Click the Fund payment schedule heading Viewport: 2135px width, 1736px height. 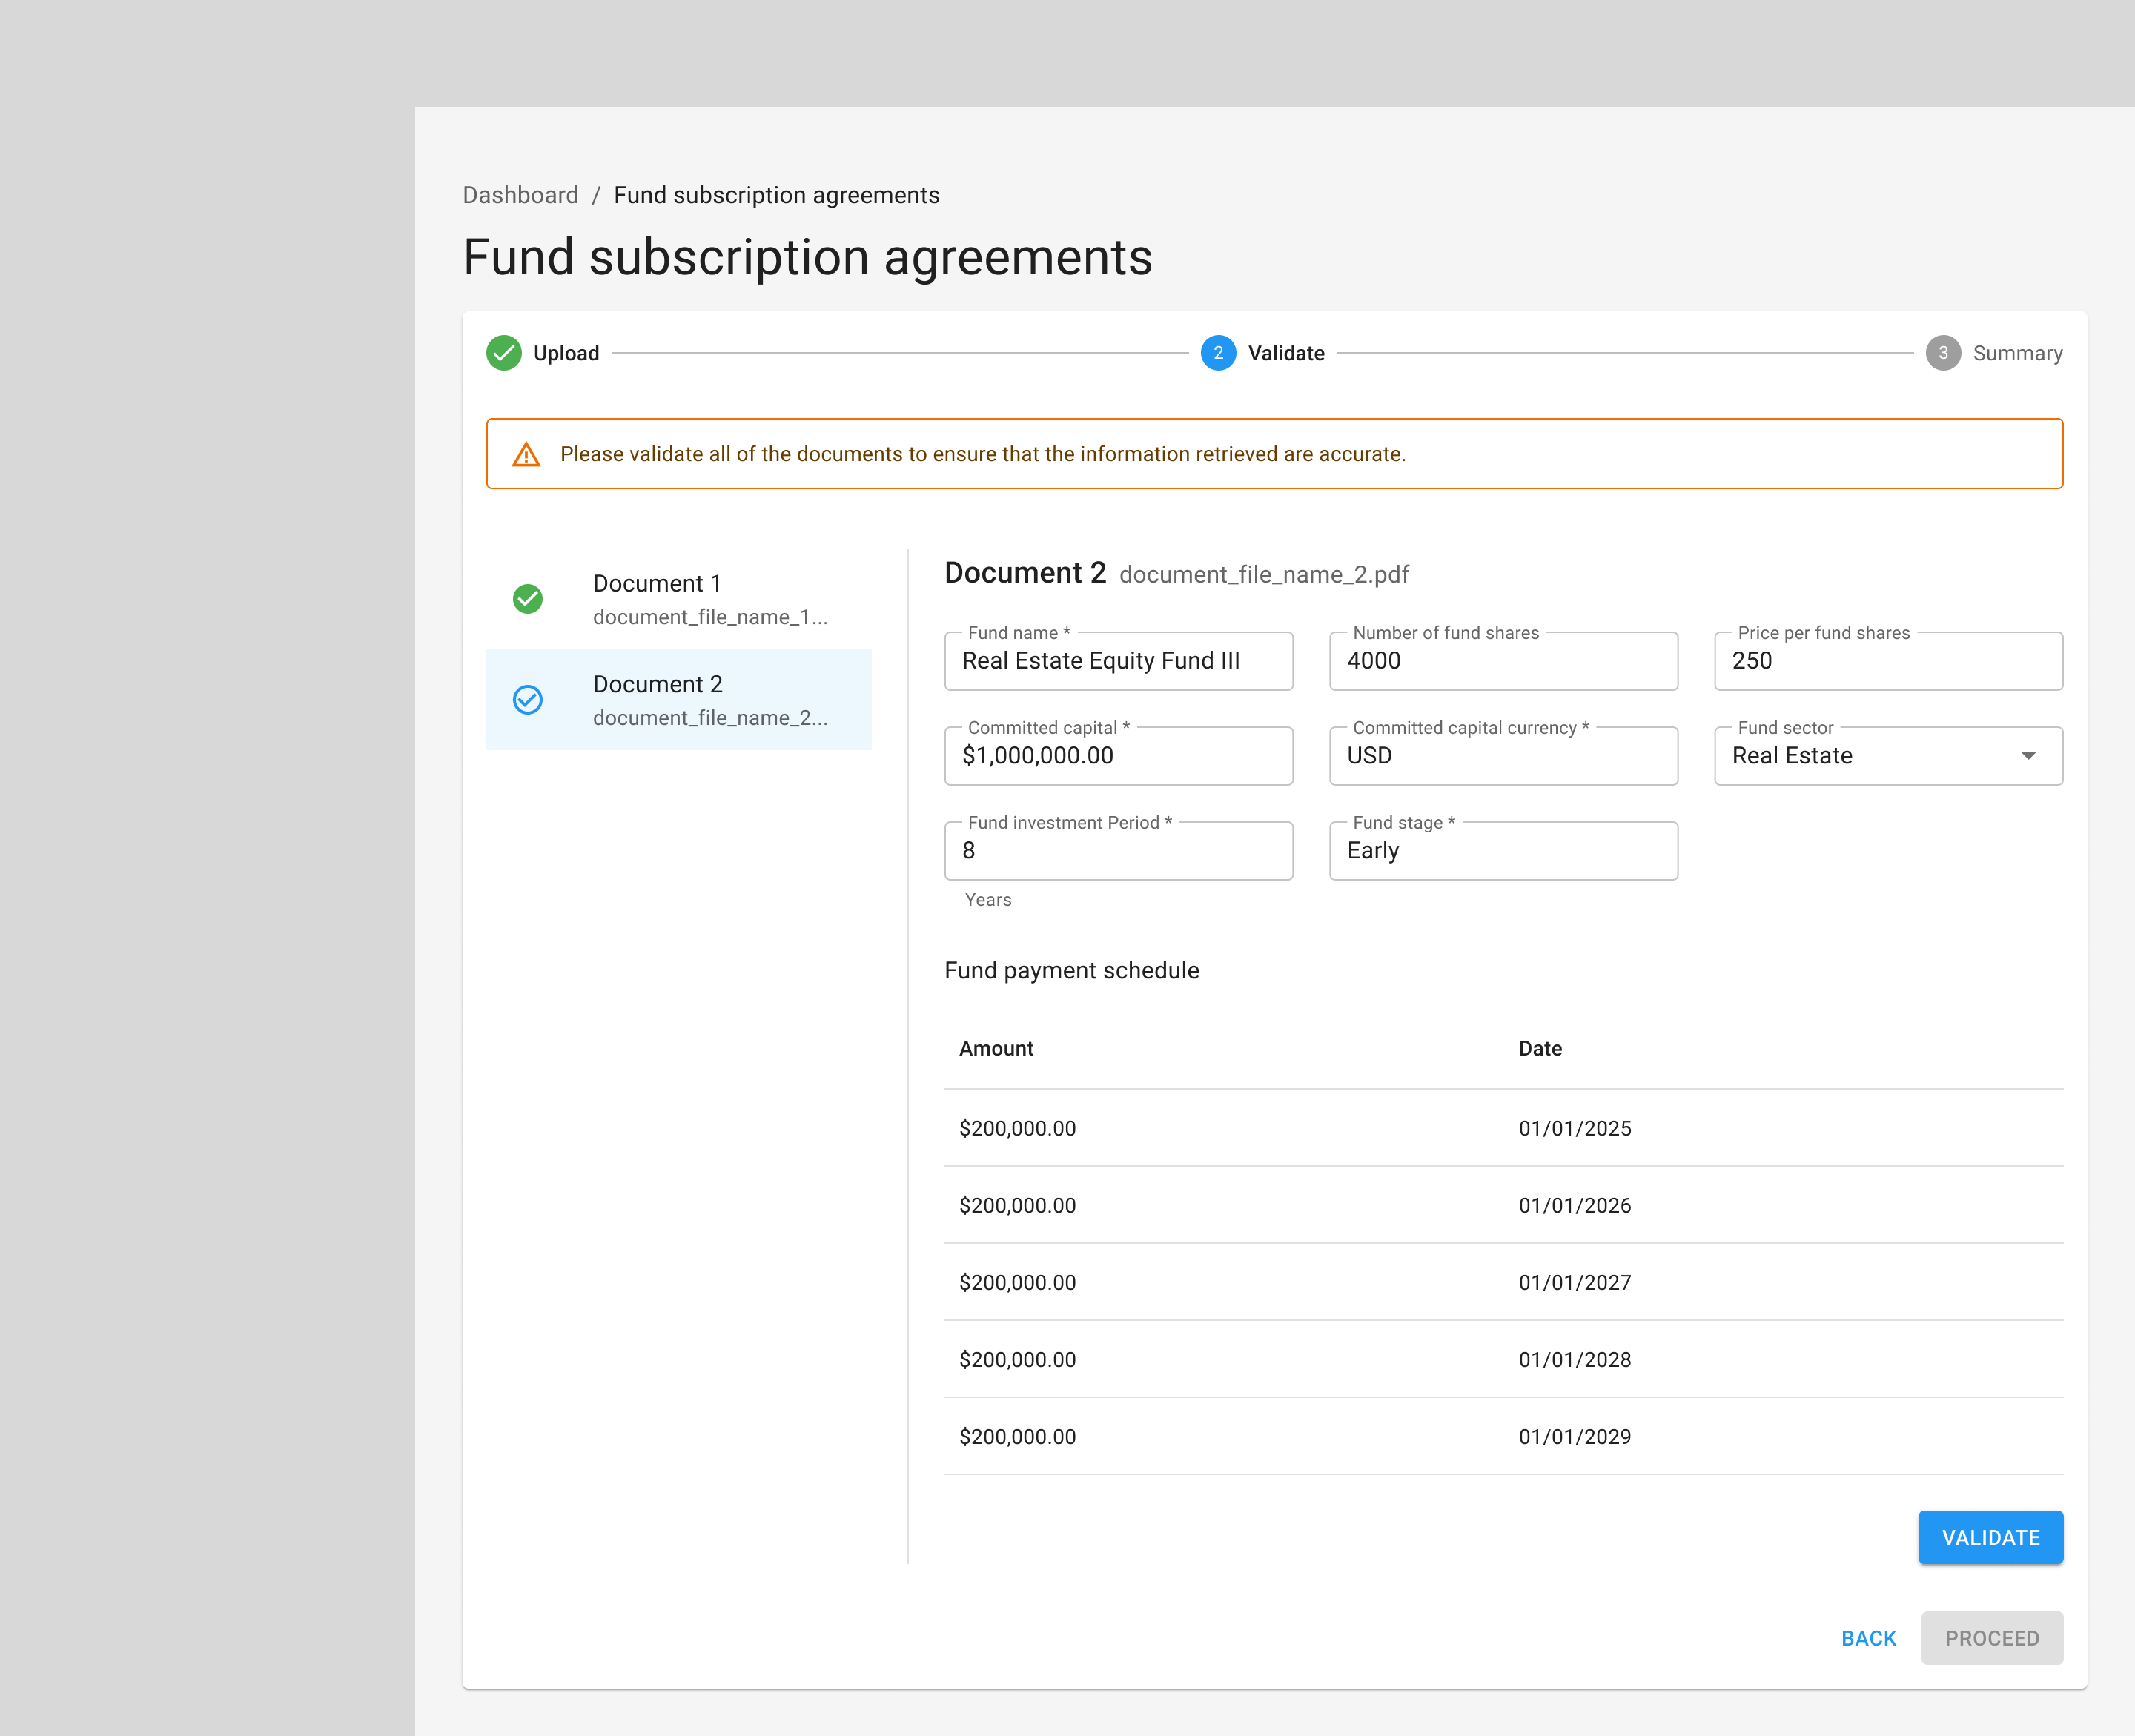click(x=1071, y=970)
